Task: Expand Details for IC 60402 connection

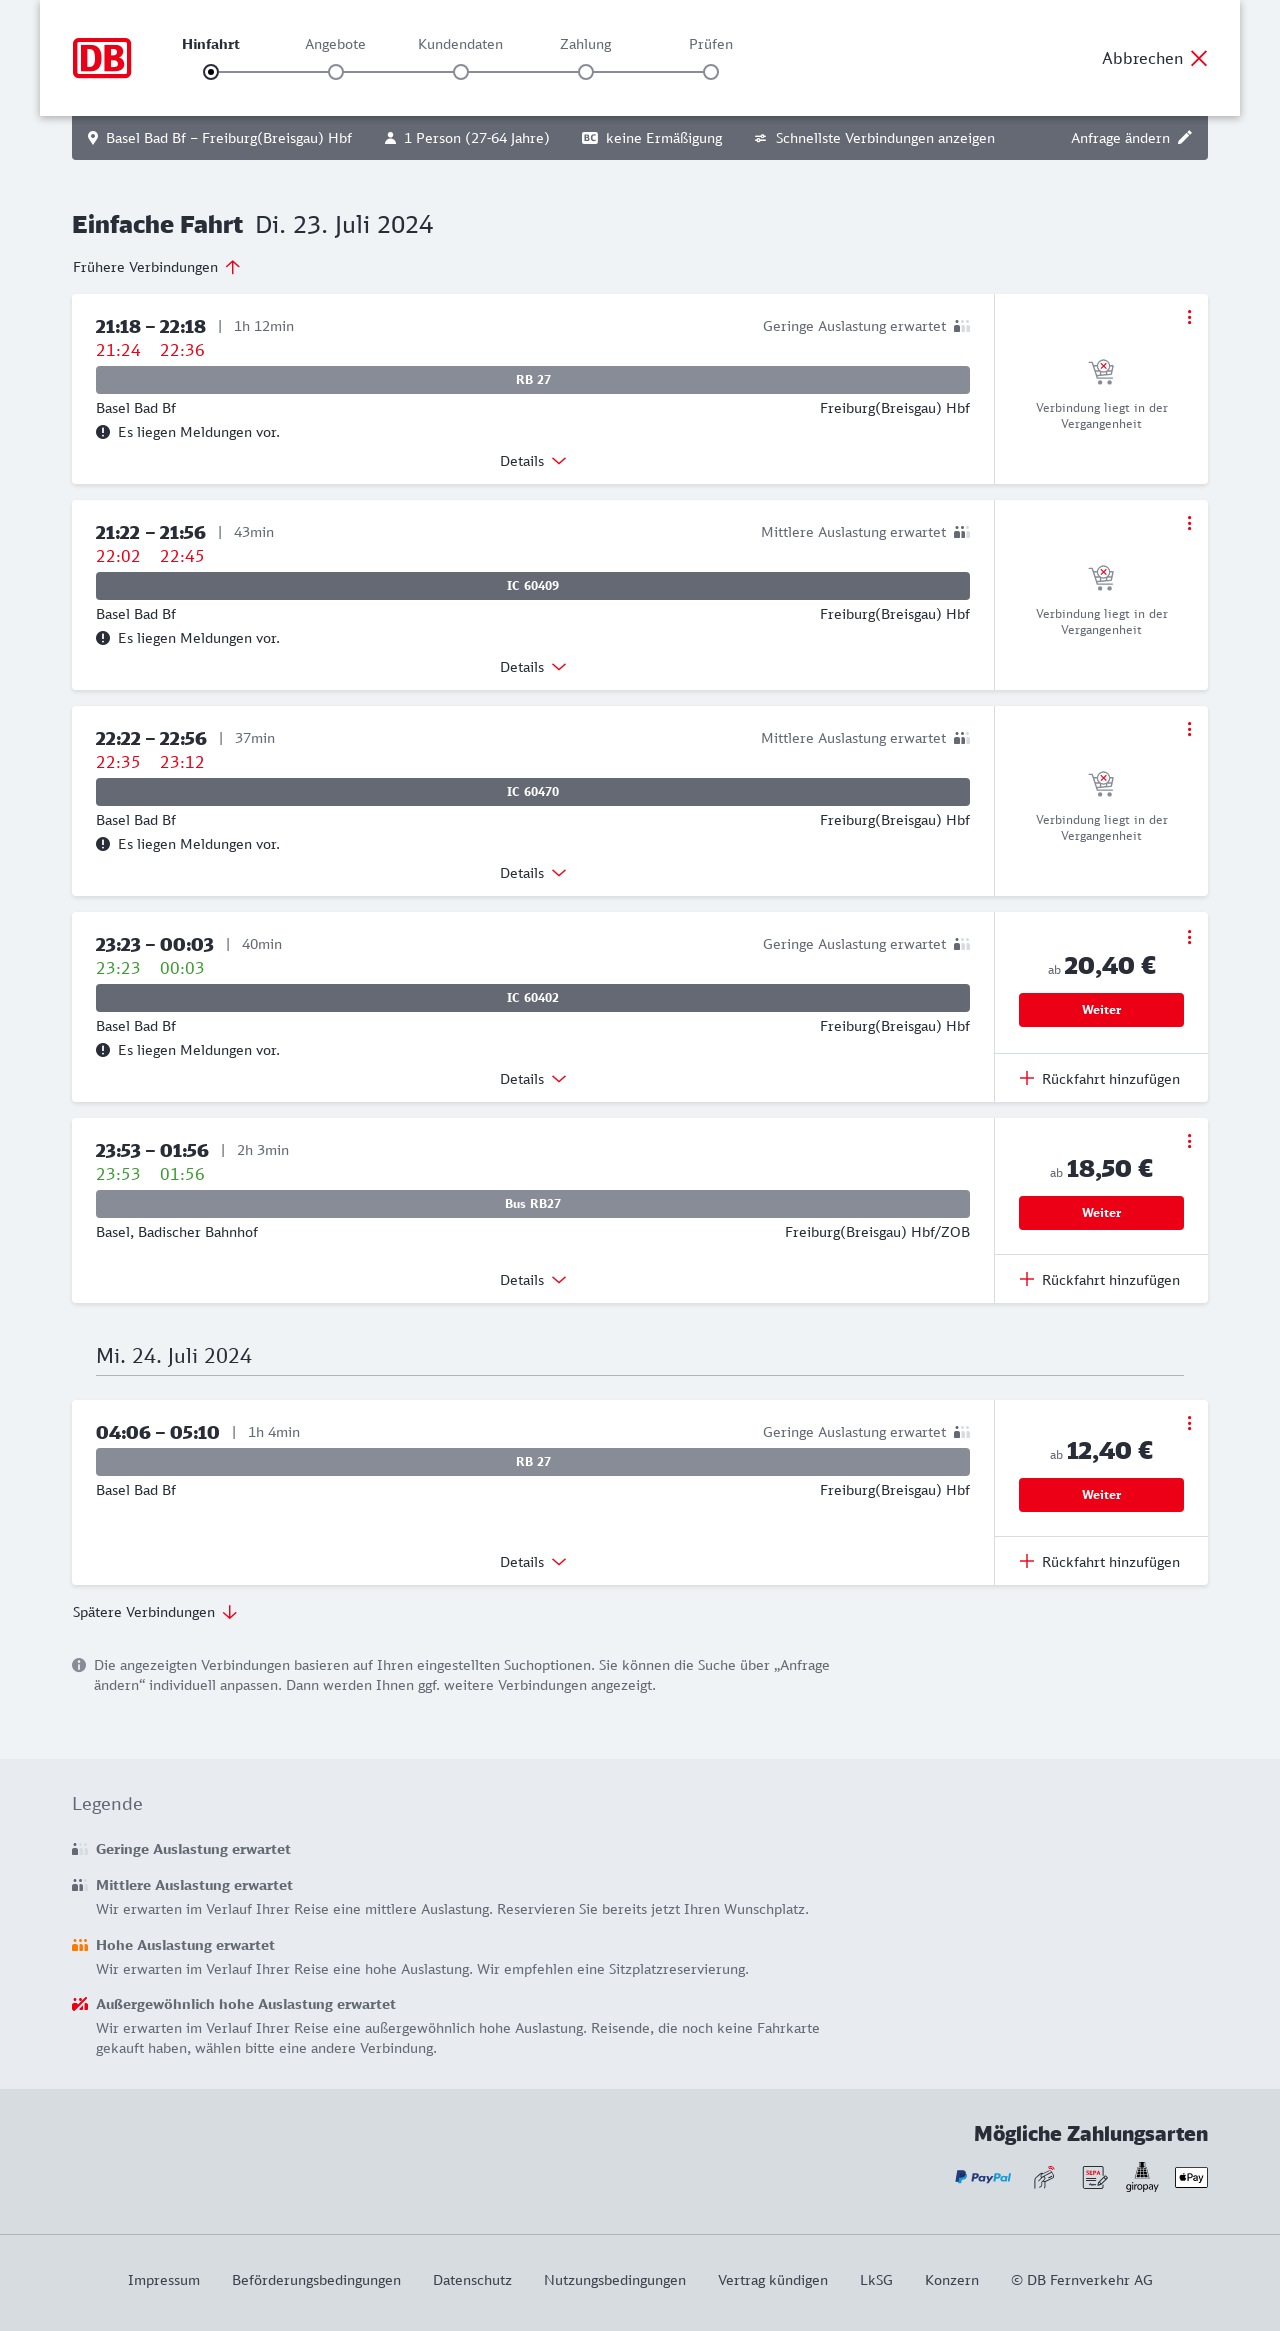Action: coord(533,1079)
